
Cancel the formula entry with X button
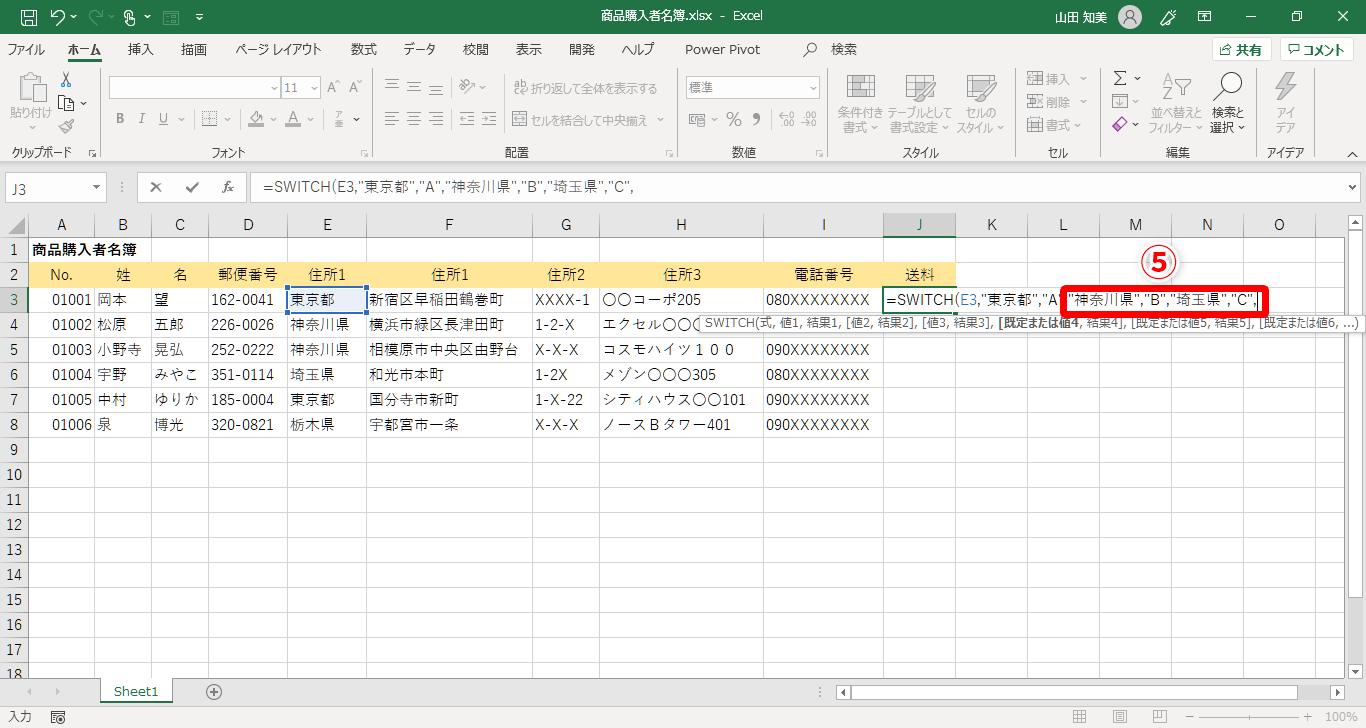(156, 187)
